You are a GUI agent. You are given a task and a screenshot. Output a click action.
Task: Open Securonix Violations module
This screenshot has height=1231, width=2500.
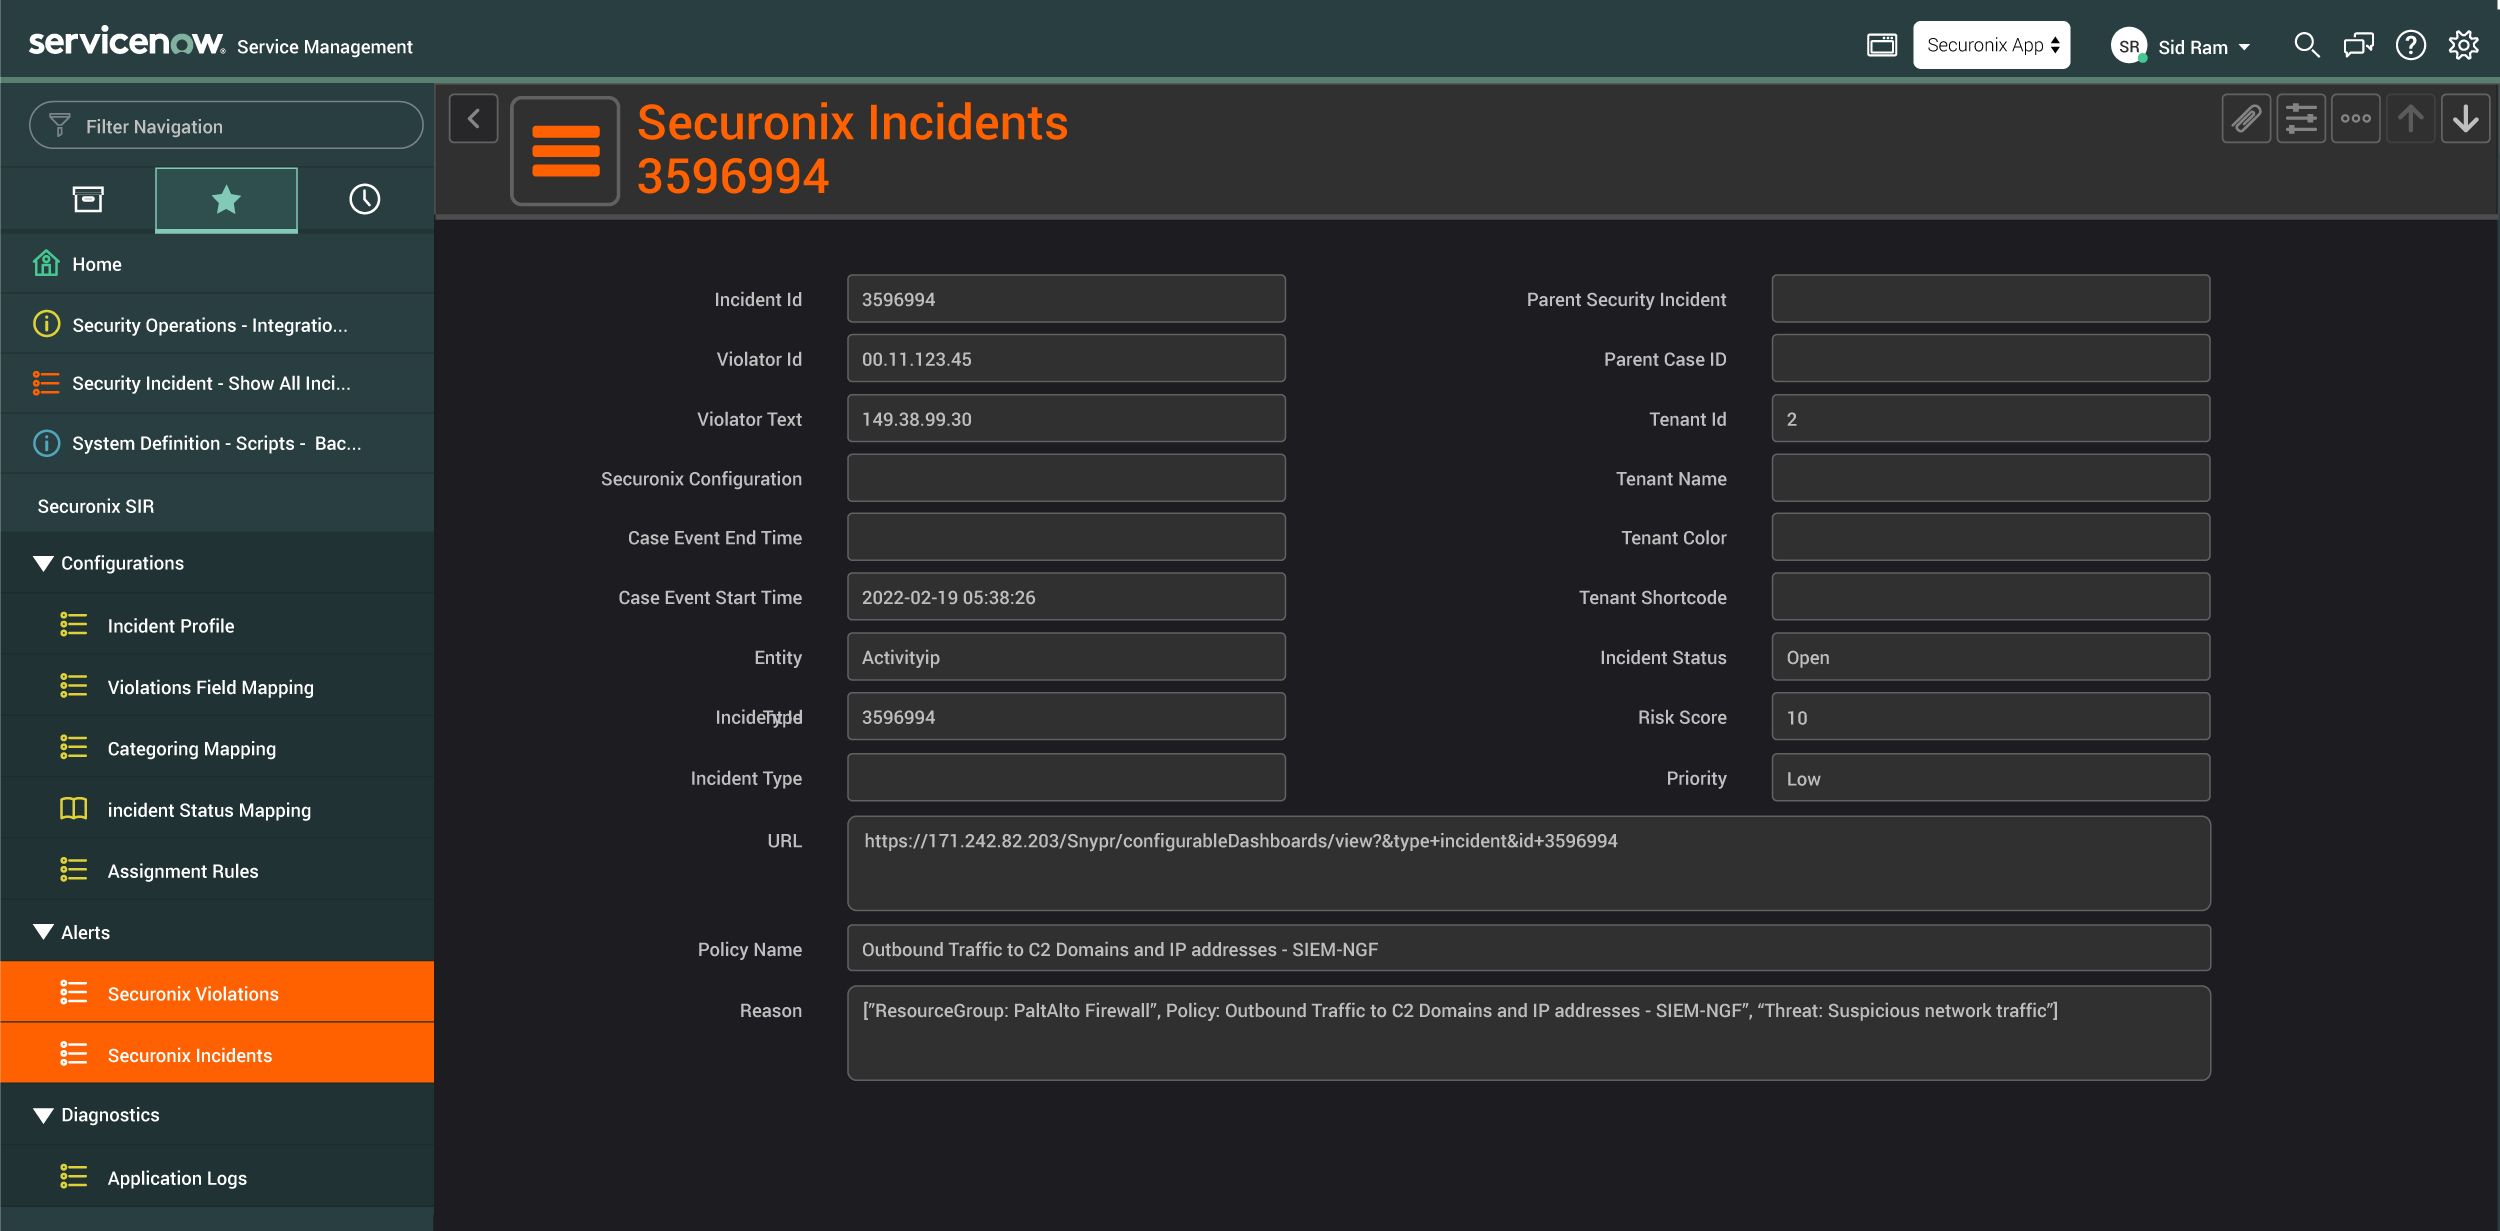pyautogui.click(x=193, y=993)
